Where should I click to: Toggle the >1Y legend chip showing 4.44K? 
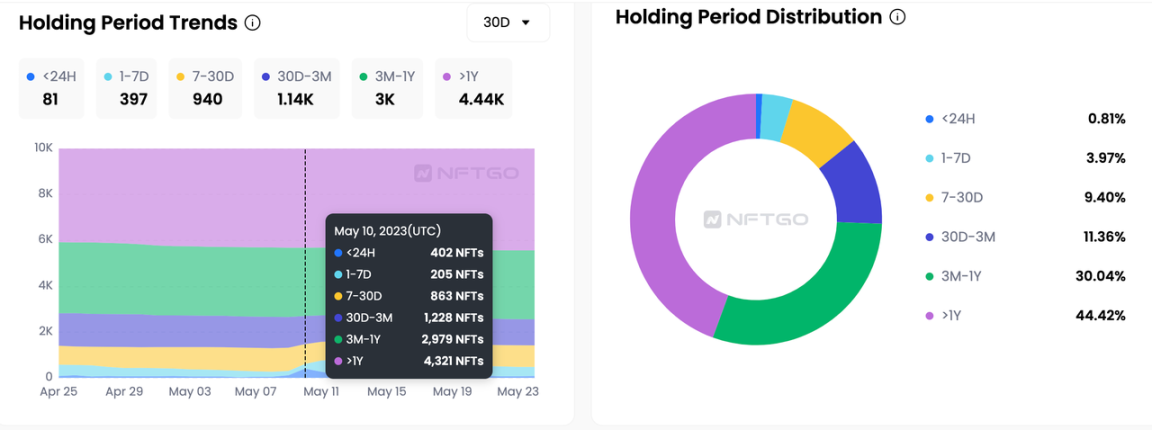[x=473, y=88]
